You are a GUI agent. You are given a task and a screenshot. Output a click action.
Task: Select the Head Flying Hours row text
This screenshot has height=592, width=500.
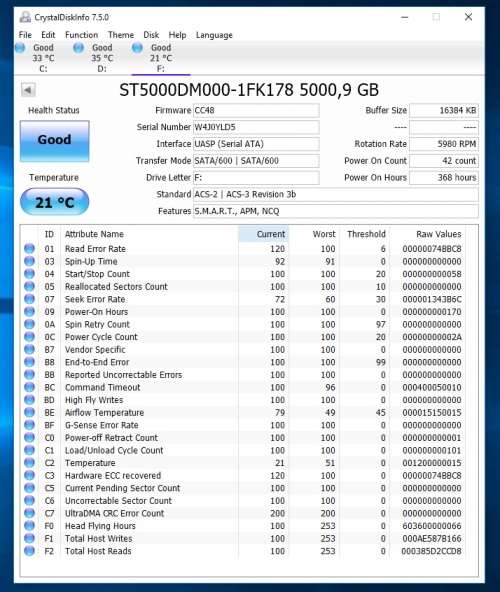[100, 526]
